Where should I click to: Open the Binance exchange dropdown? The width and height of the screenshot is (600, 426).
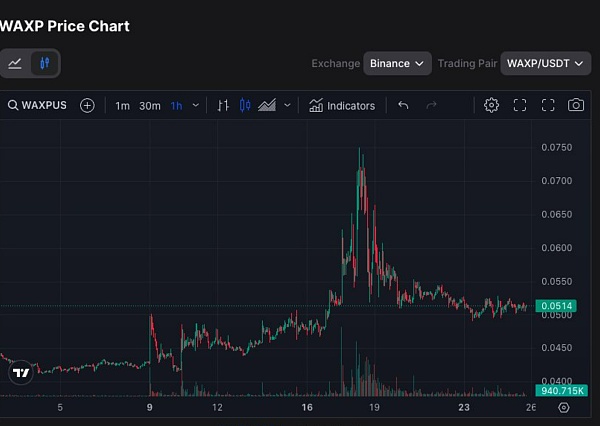click(x=397, y=64)
